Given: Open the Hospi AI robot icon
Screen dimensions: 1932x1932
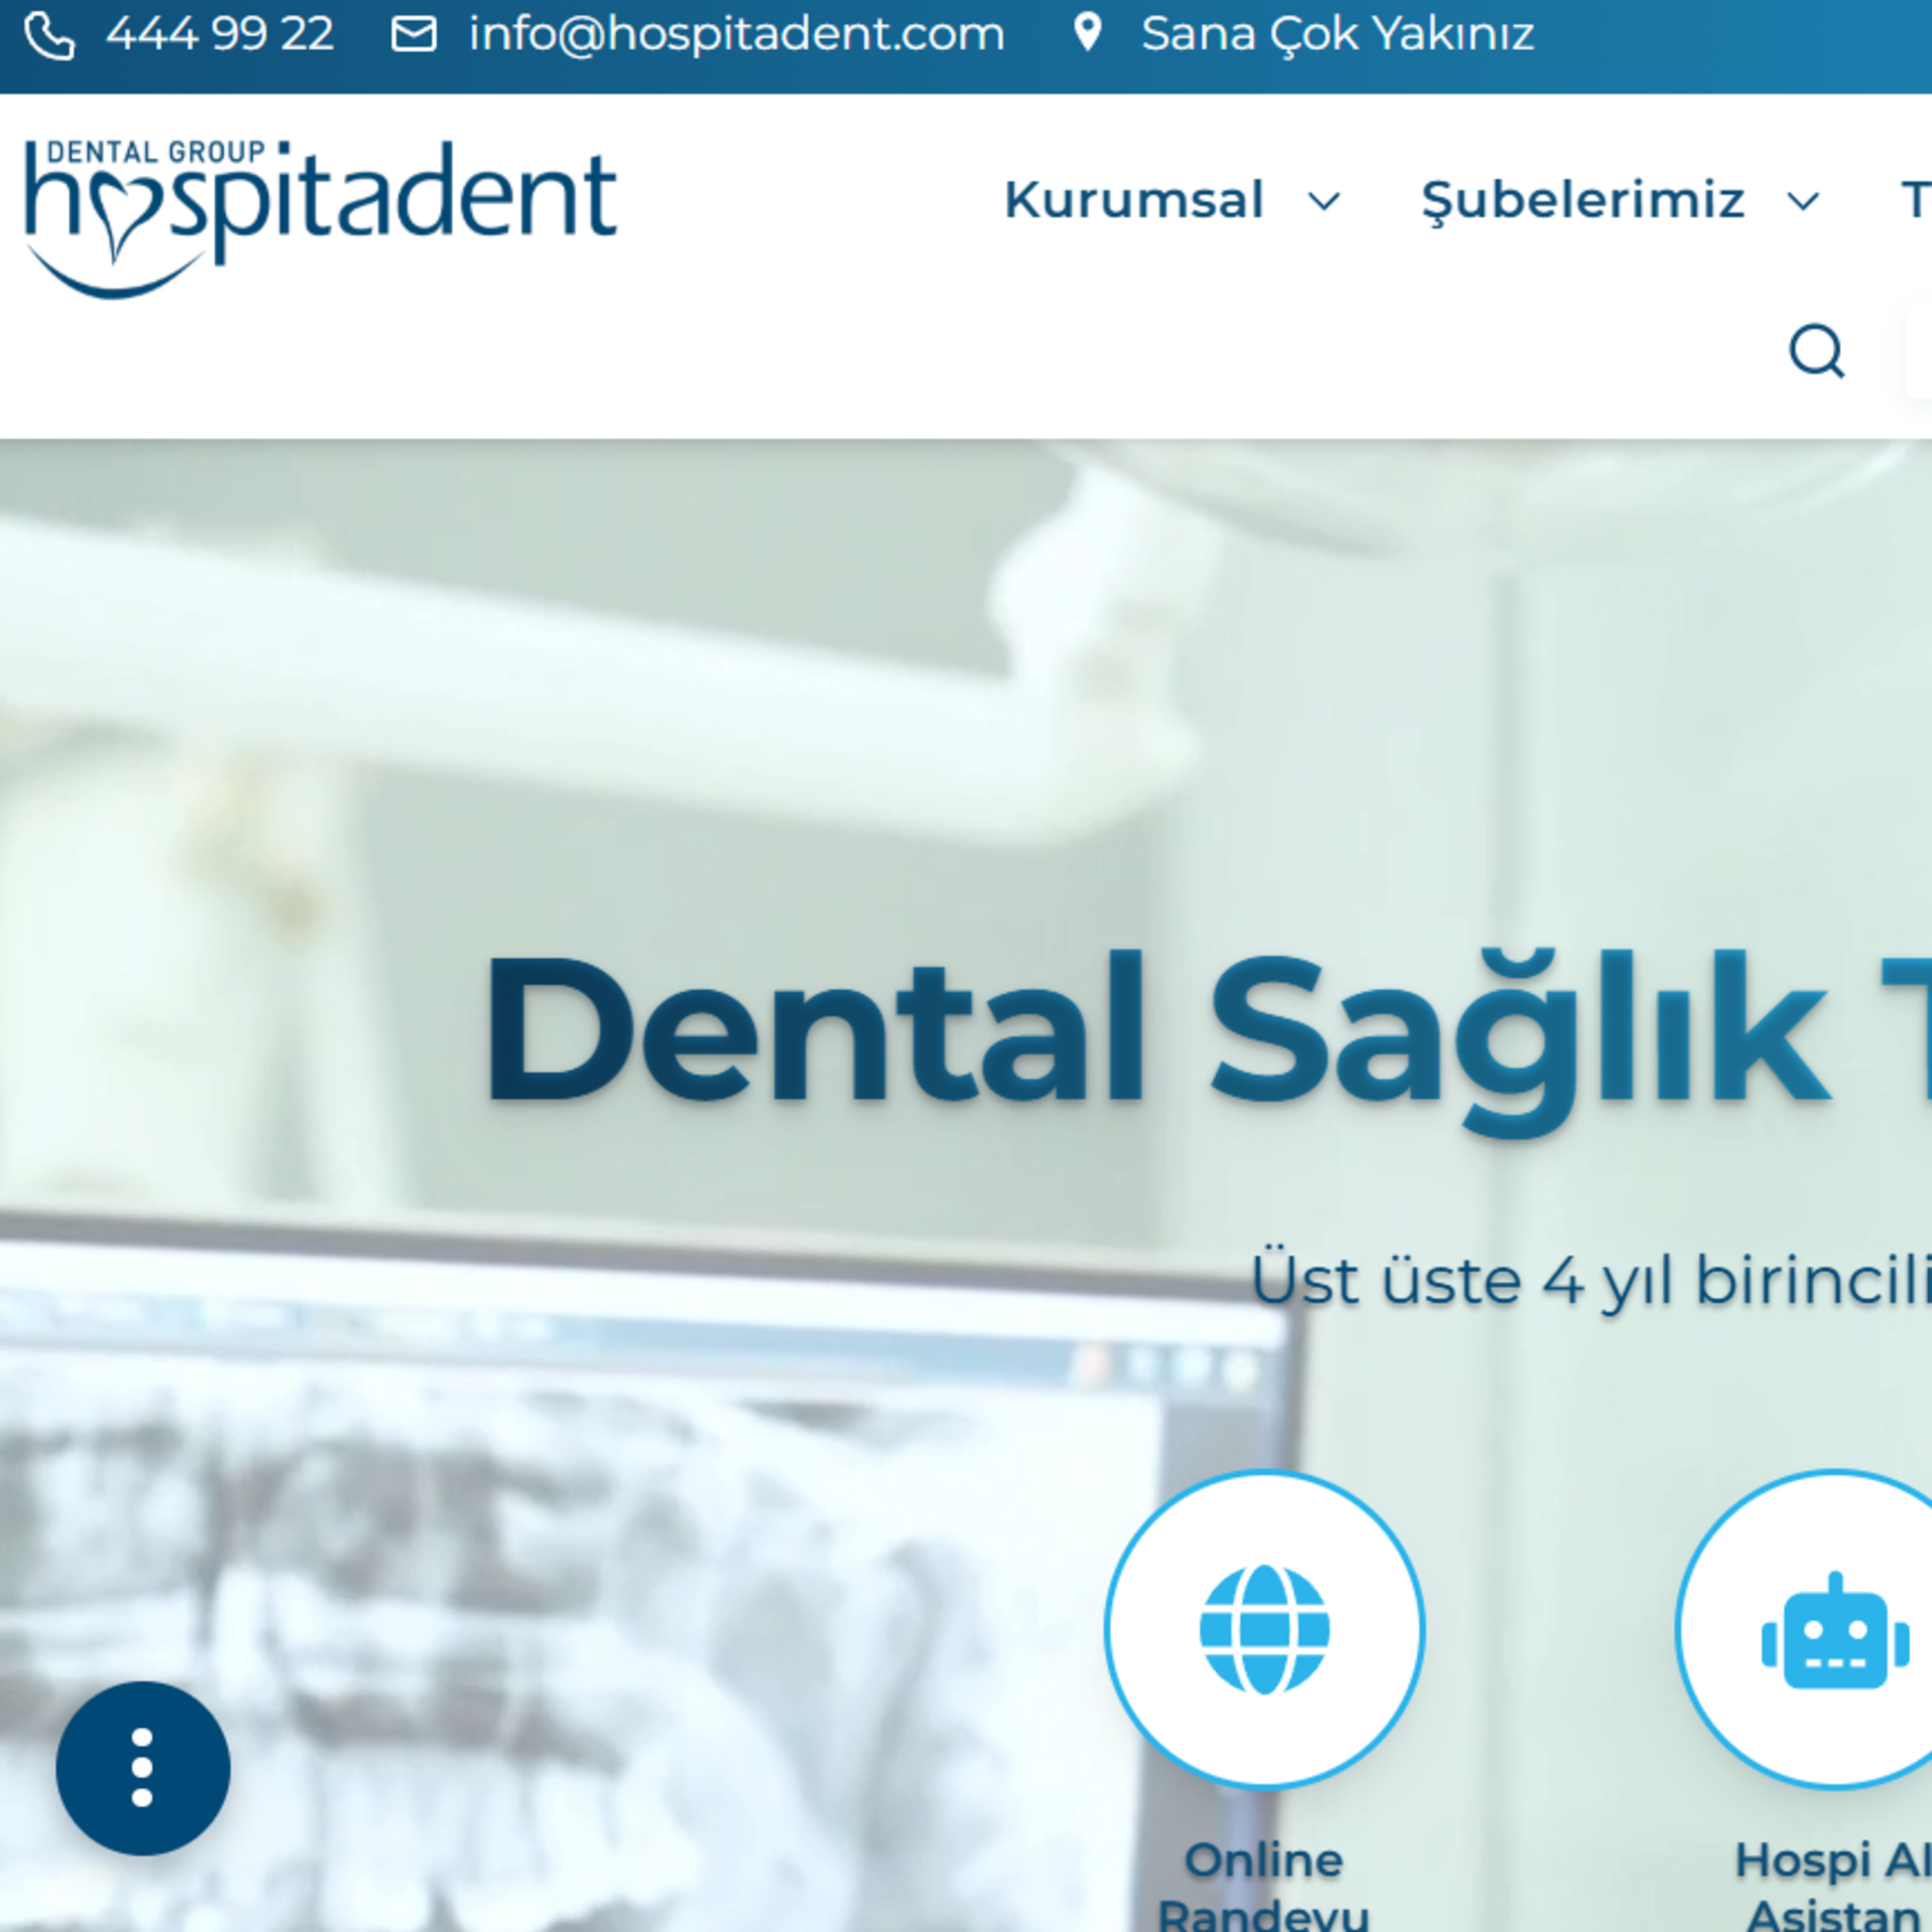Looking at the screenshot, I should tap(1834, 1631).
